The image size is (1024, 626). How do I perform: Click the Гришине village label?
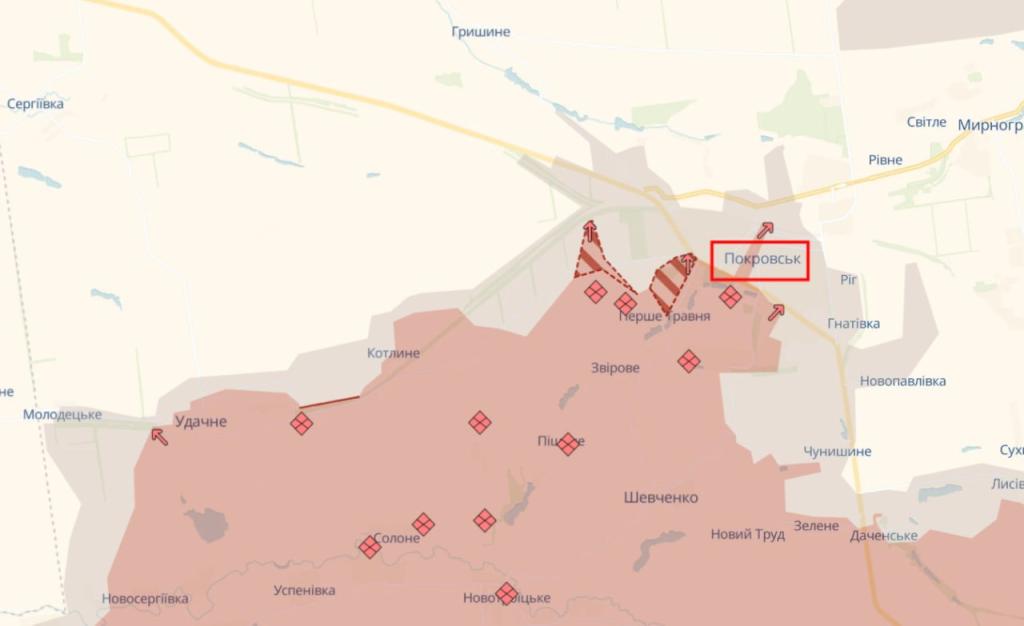pos(481,31)
